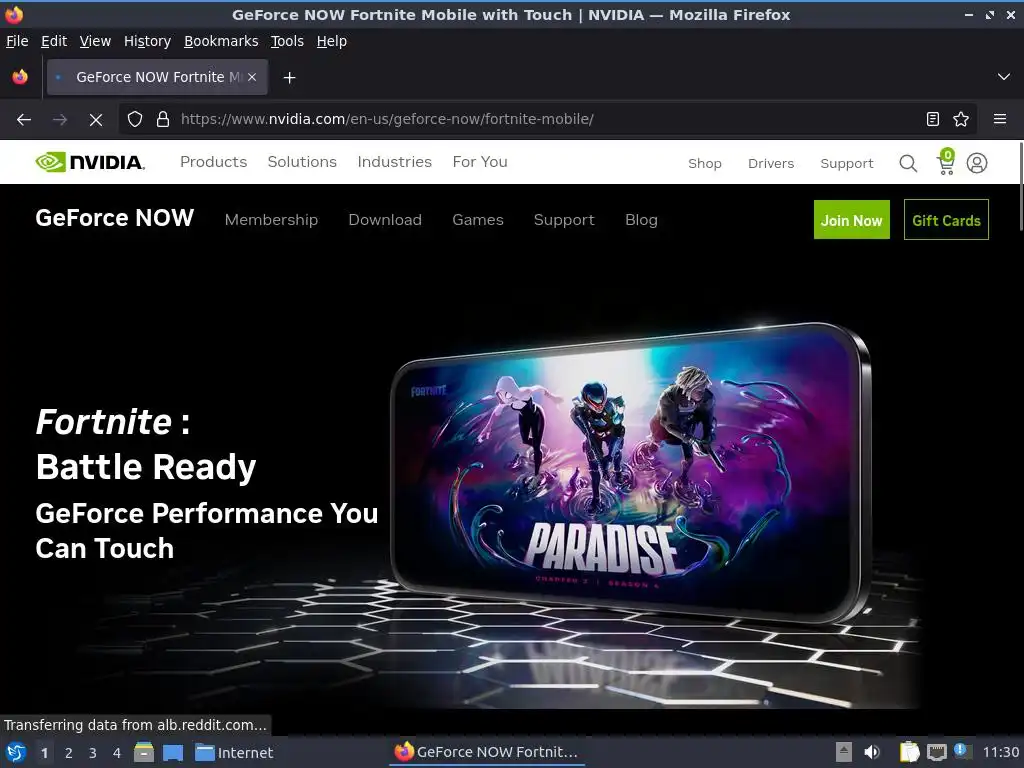1024x768 pixels.
Task: Click the disabled forward arrow button
Action: pyautogui.click(x=59, y=120)
